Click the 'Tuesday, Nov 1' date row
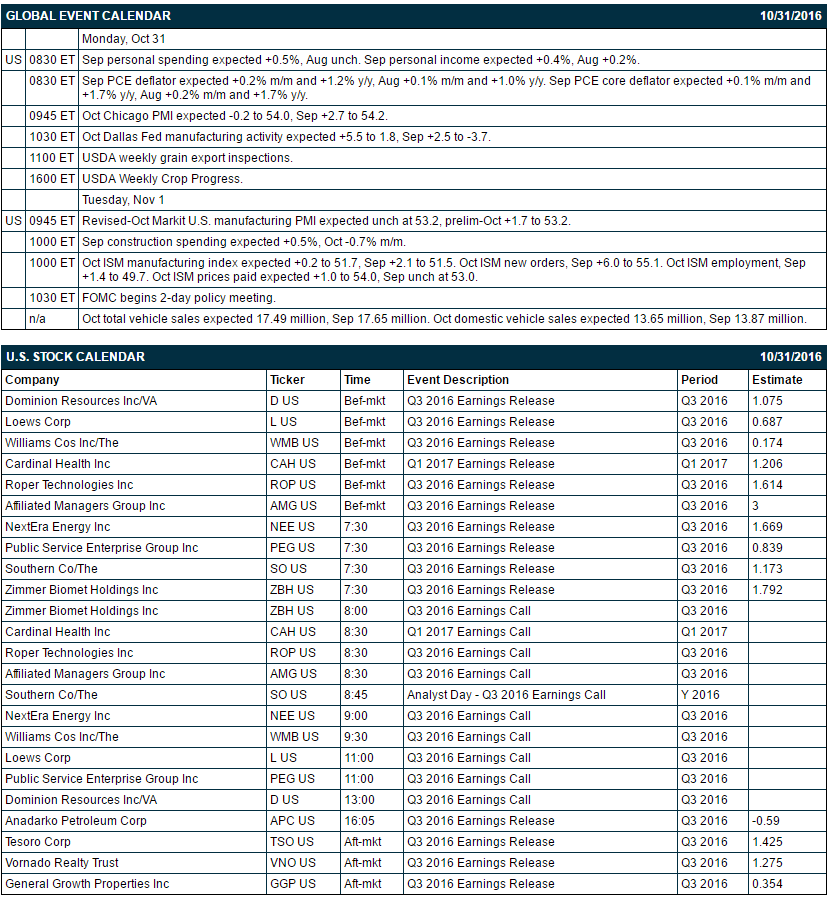 [x=123, y=200]
